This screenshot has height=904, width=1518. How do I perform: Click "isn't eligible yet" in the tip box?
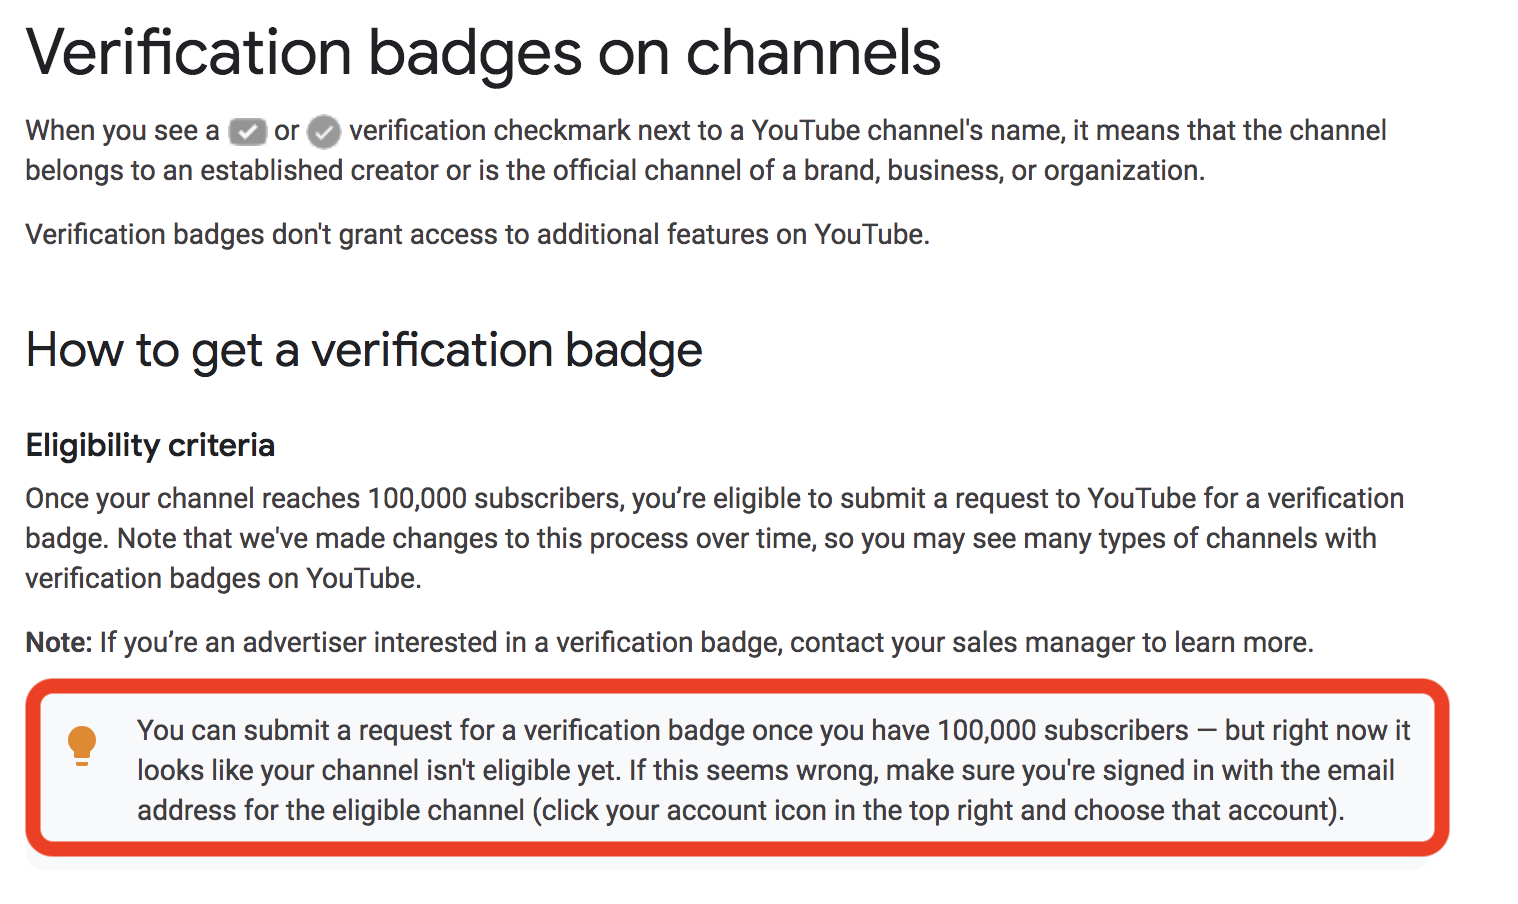coord(520,770)
